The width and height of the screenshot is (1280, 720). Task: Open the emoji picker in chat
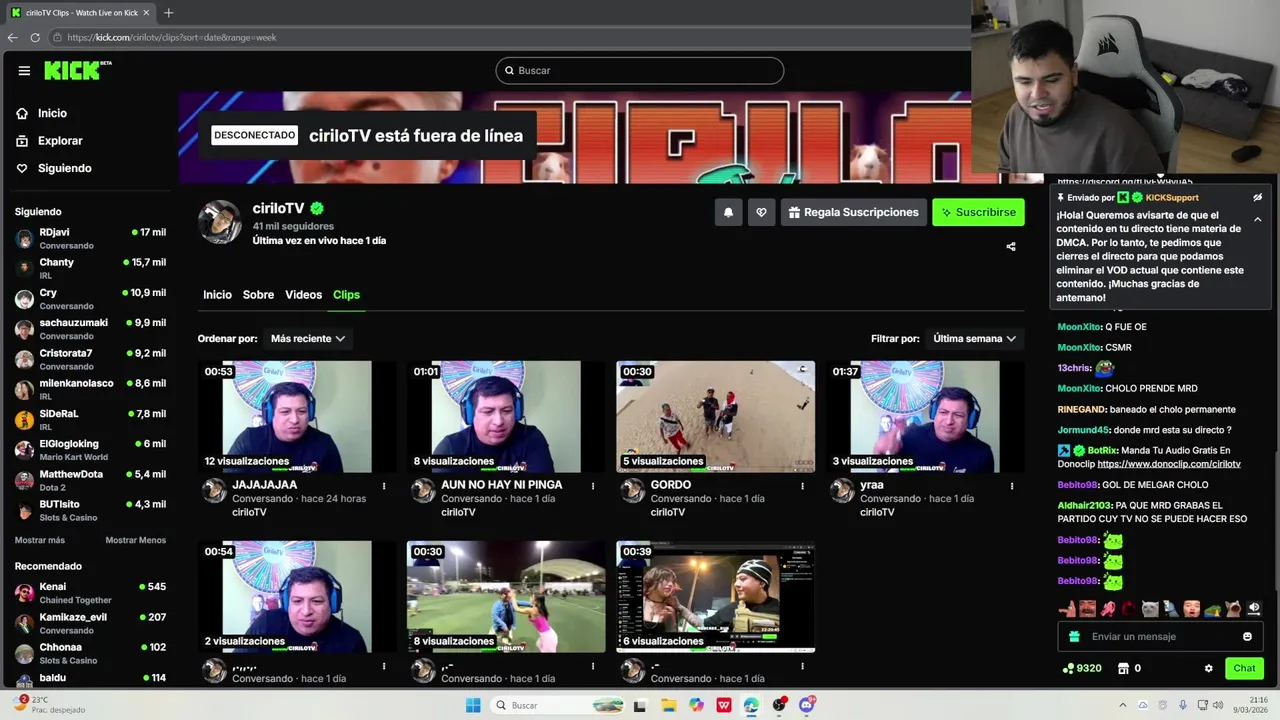pos(1247,637)
